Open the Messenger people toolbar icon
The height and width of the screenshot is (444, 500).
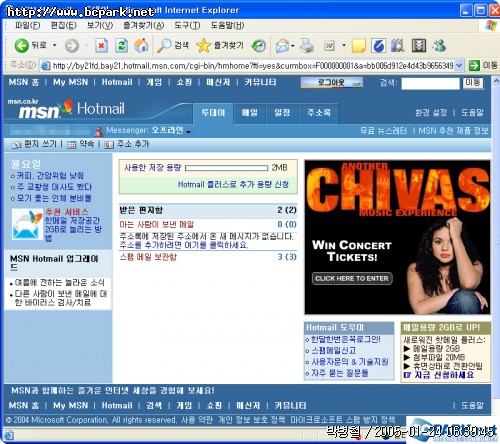[439, 46]
